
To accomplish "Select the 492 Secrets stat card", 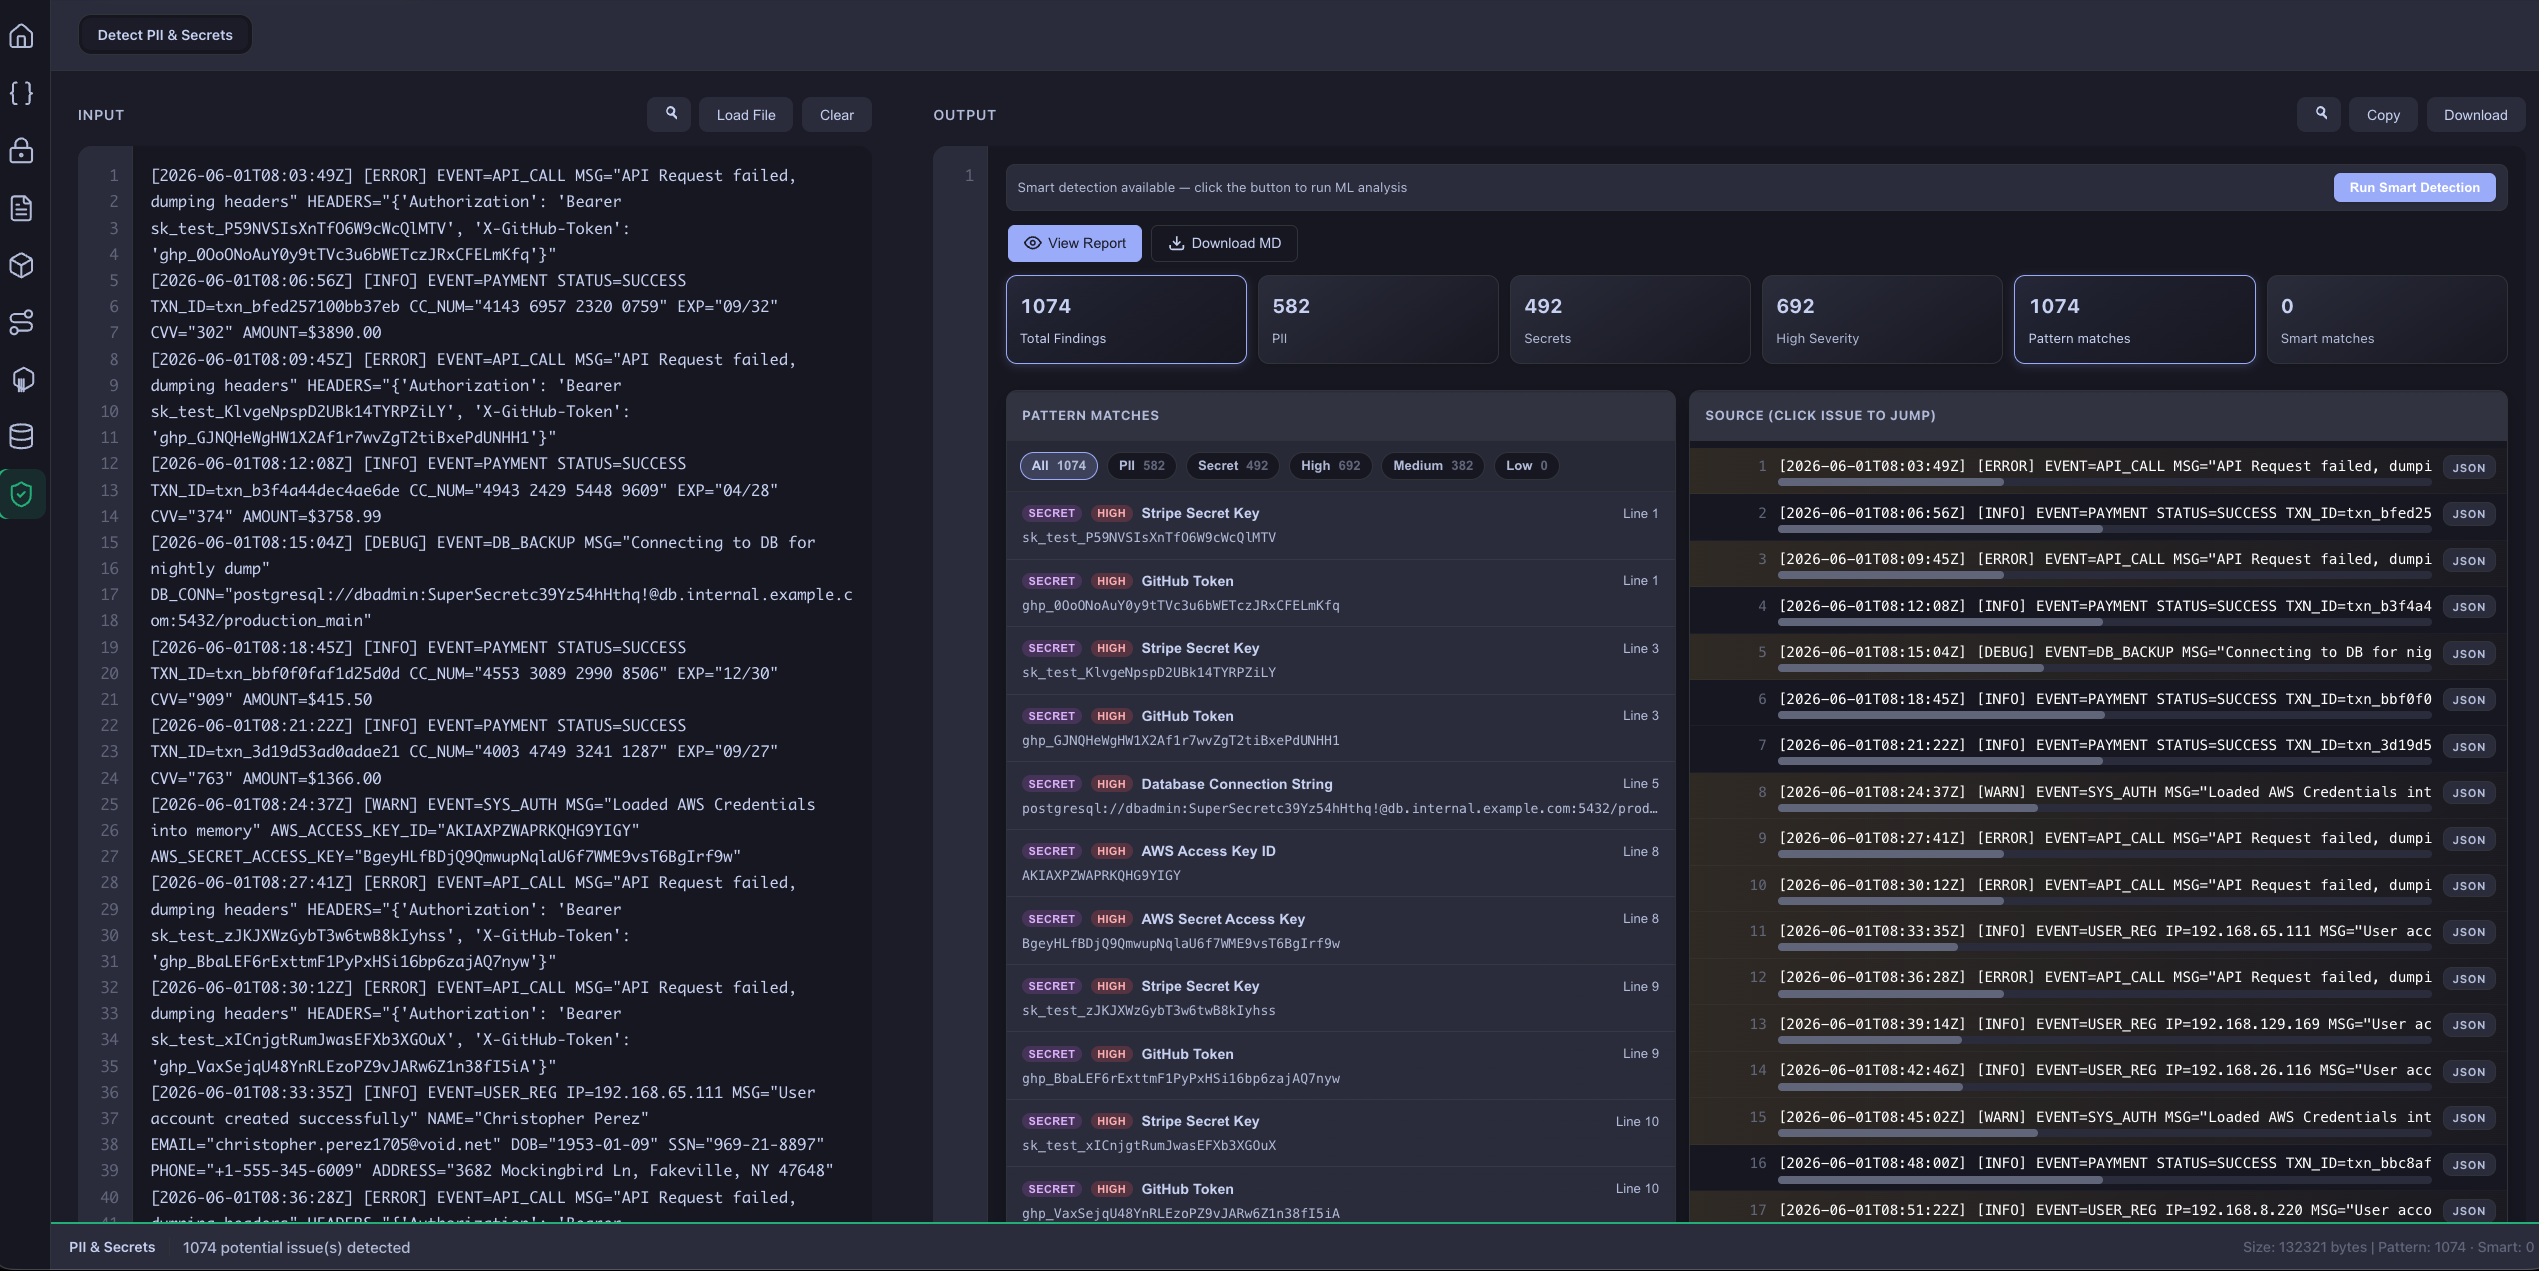I will click(x=1630, y=319).
